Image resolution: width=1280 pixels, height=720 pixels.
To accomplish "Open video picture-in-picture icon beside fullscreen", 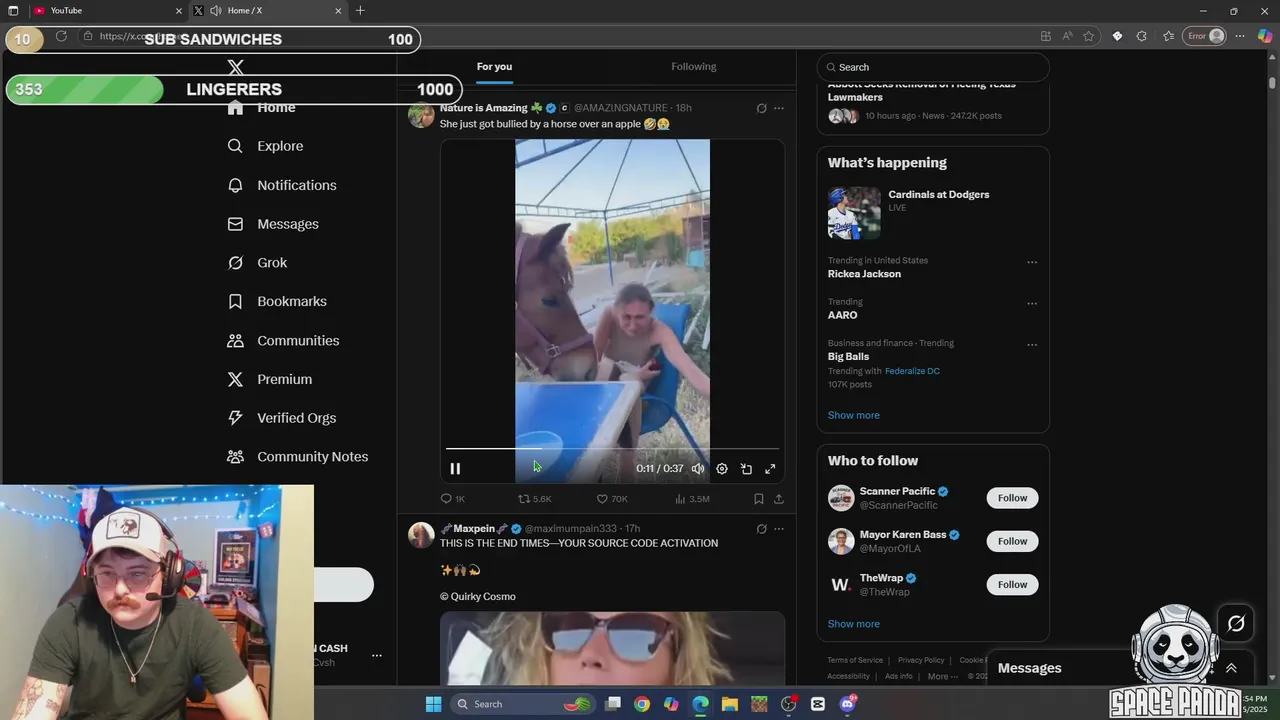I will pyautogui.click(x=746, y=468).
